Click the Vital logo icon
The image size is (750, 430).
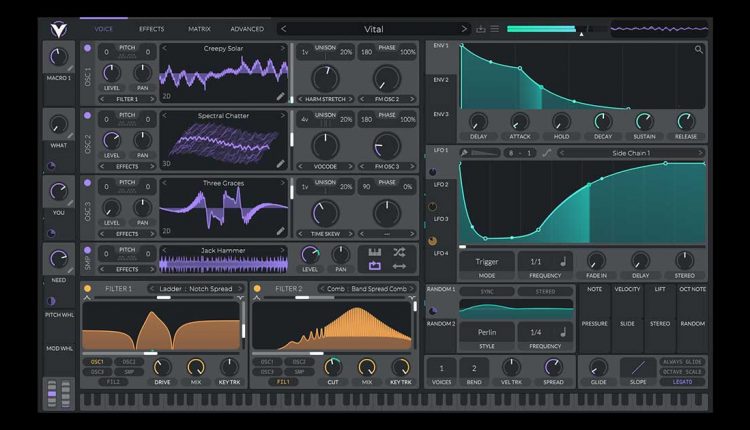(59, 30)
